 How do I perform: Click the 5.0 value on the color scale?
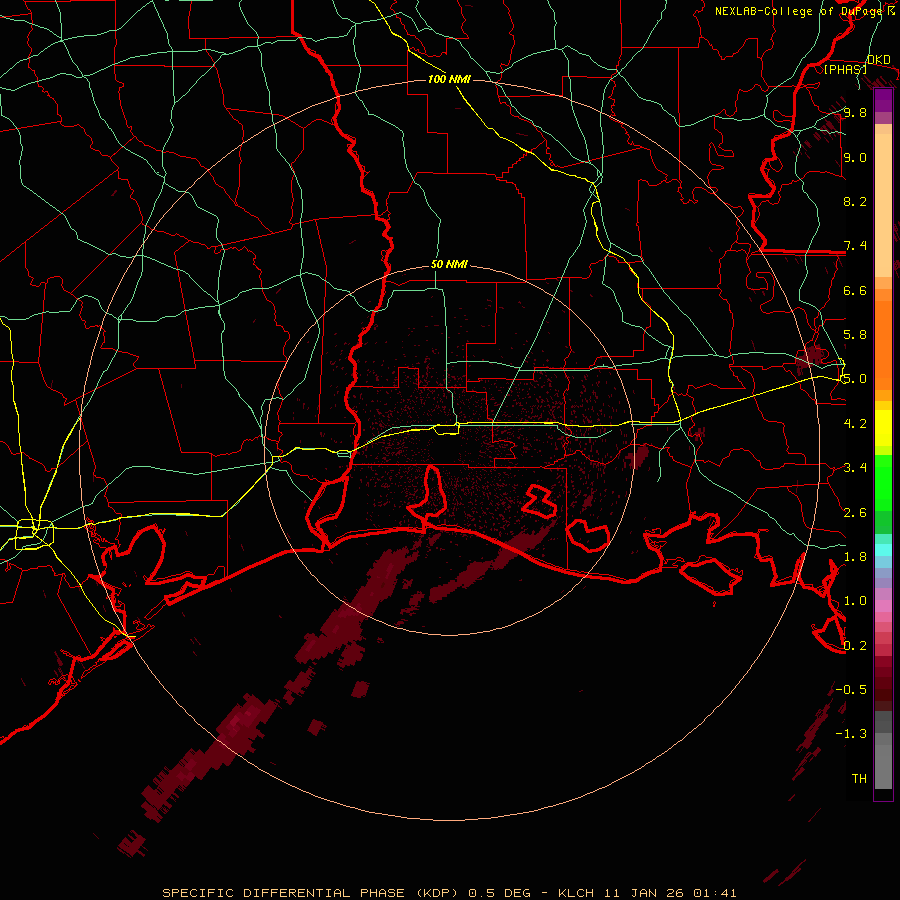pyautogui.click(x=855, y=379)
